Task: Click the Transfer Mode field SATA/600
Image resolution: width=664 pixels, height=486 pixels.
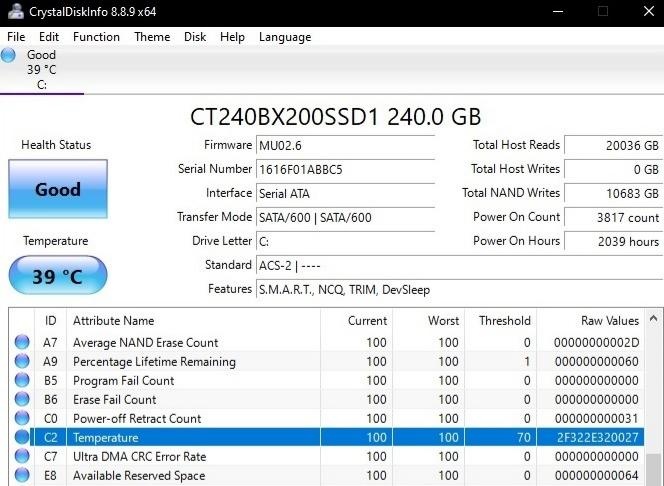Action: [x=345, y=218]
